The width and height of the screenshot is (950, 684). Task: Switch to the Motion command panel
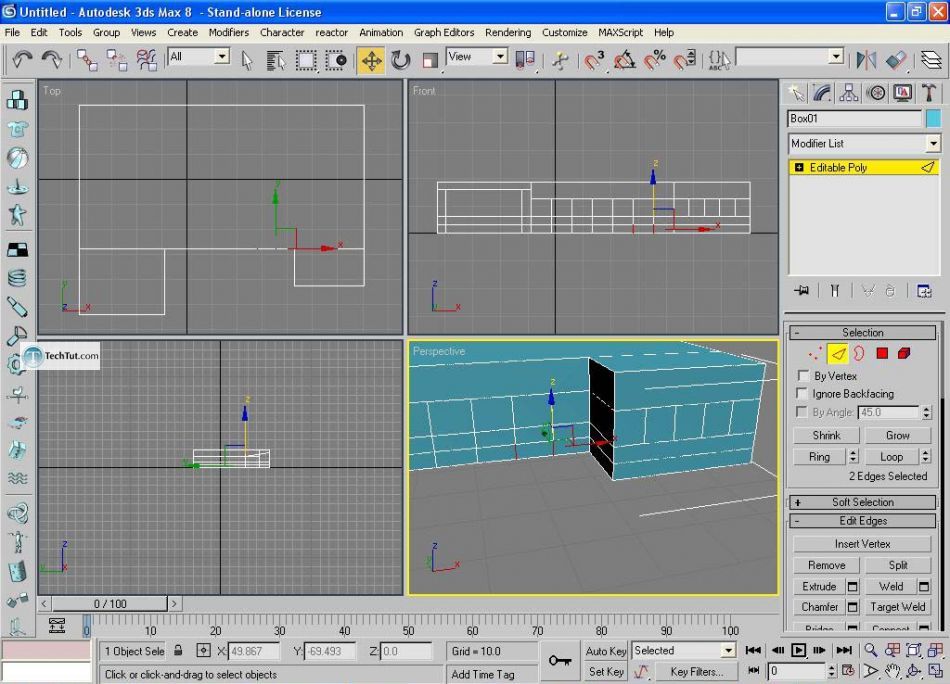point(875,93)
